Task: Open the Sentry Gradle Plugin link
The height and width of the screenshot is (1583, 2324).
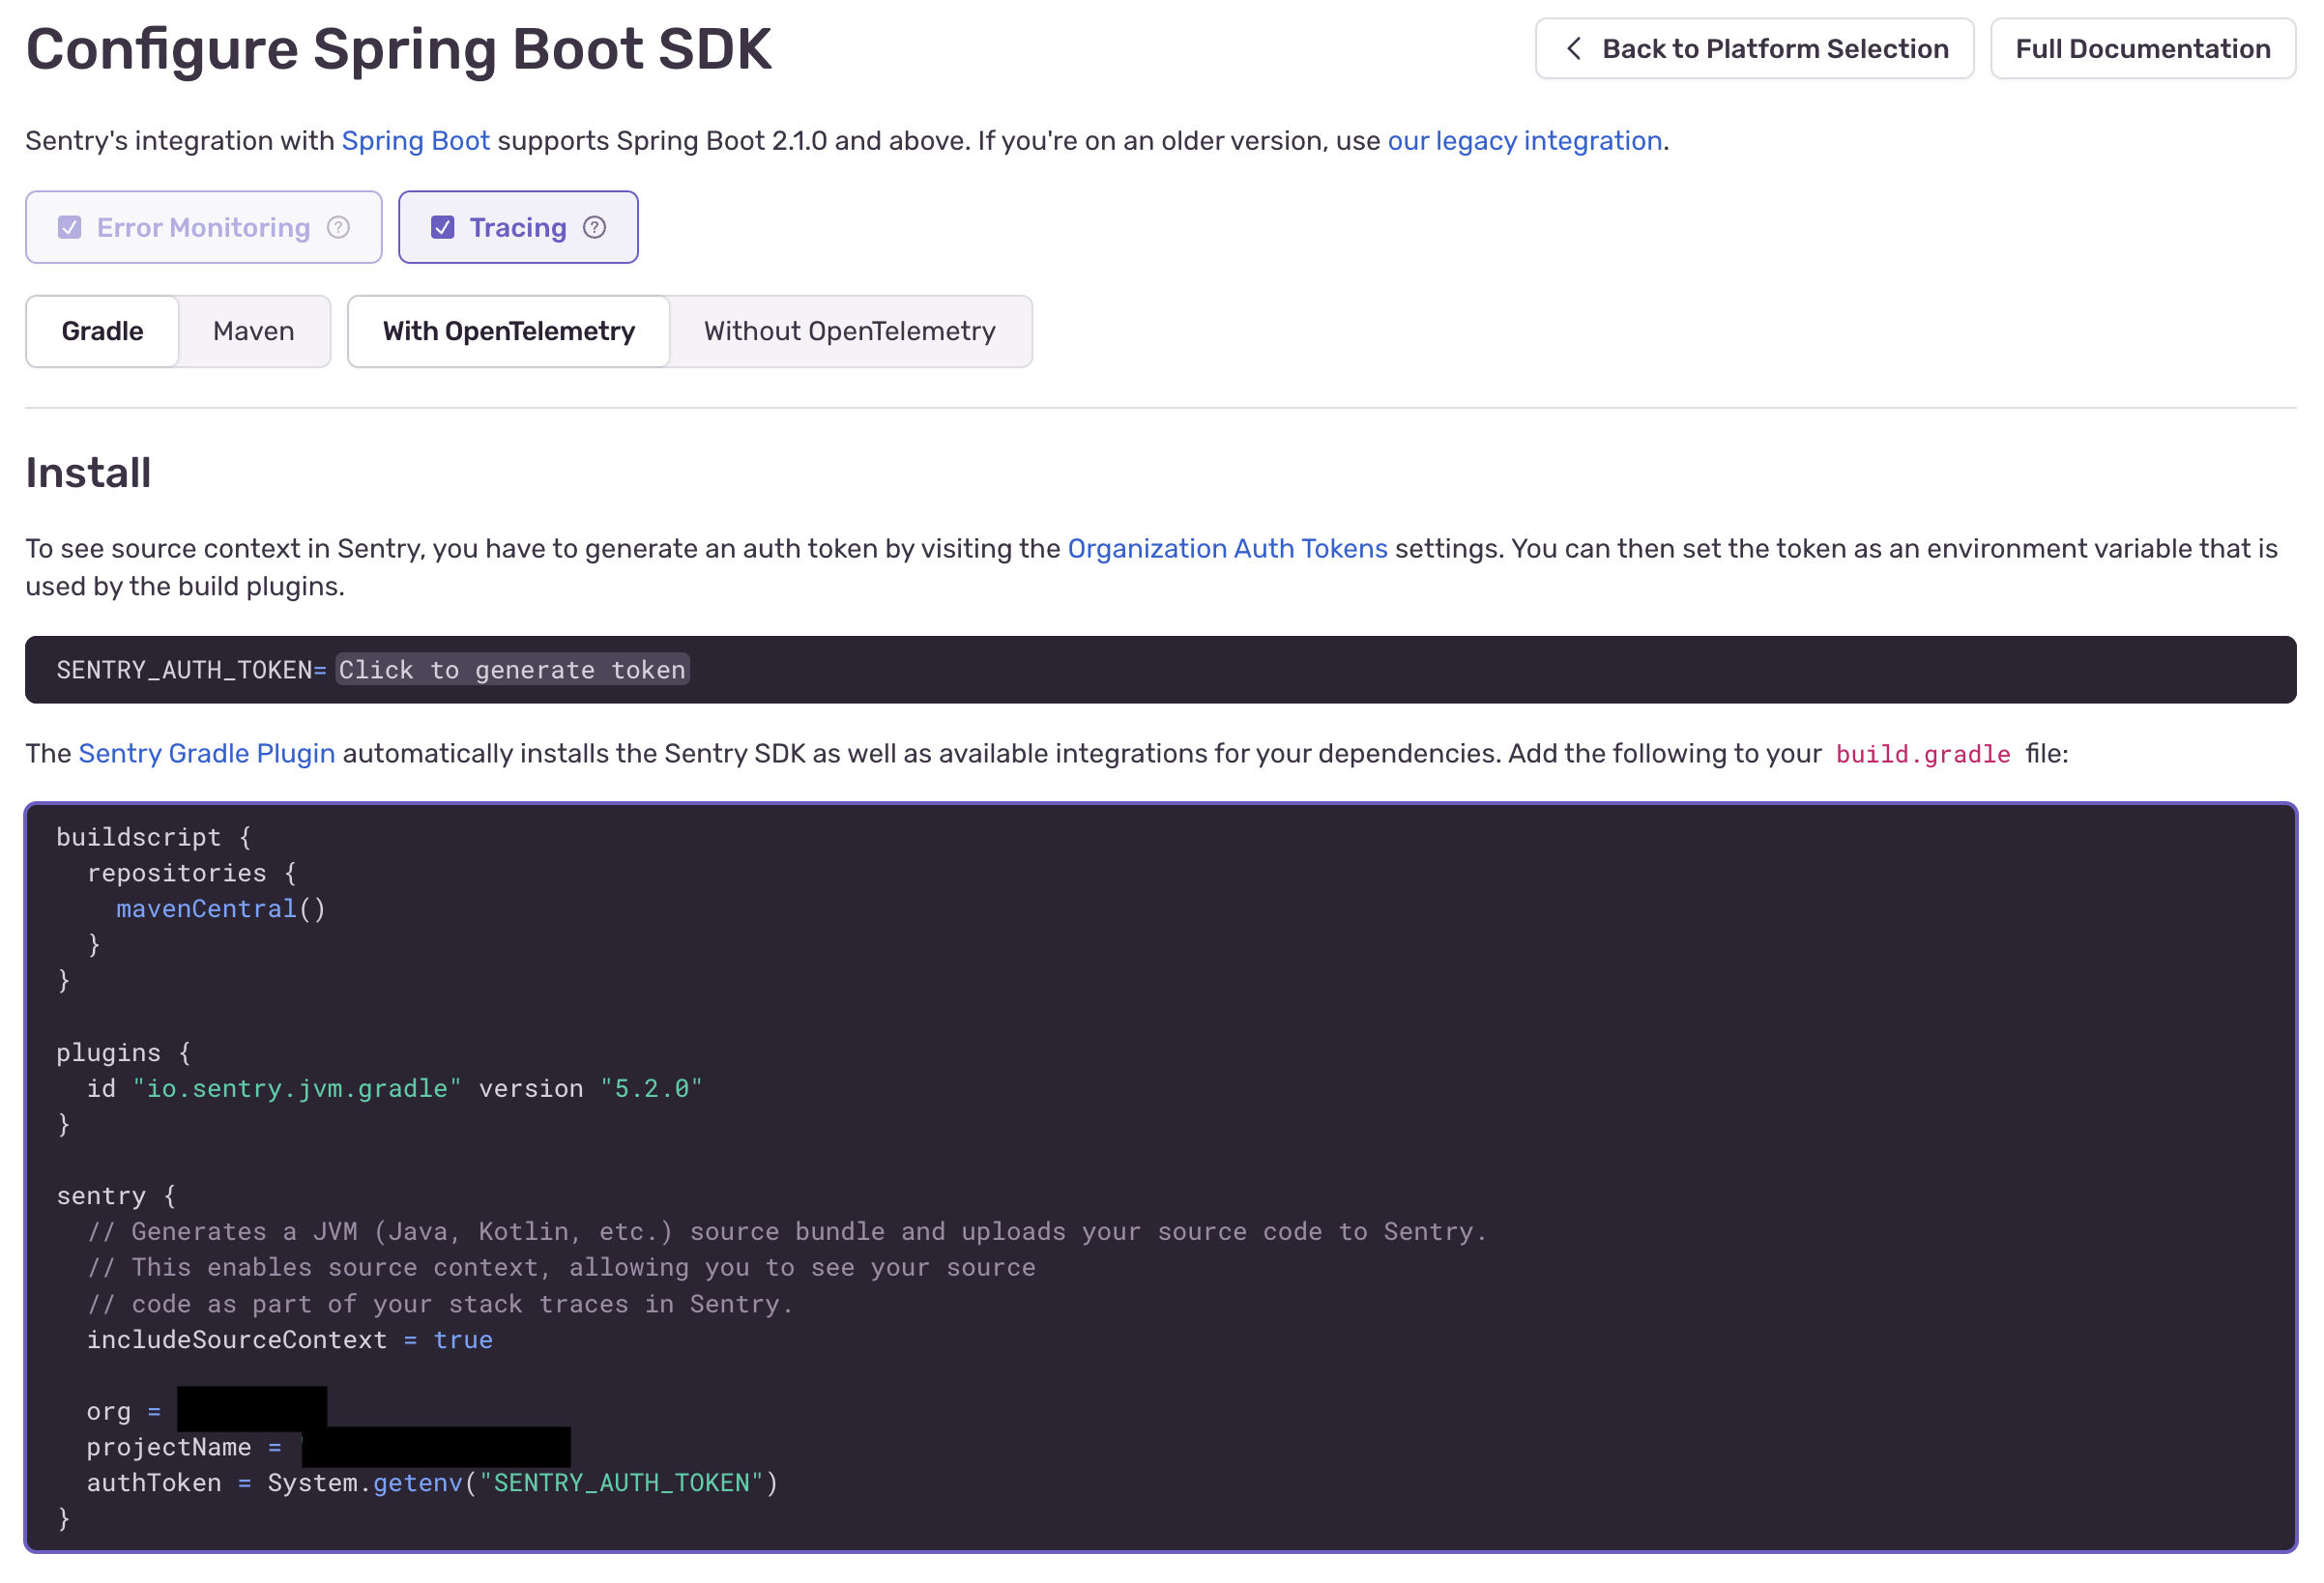Action: point(206,753)
